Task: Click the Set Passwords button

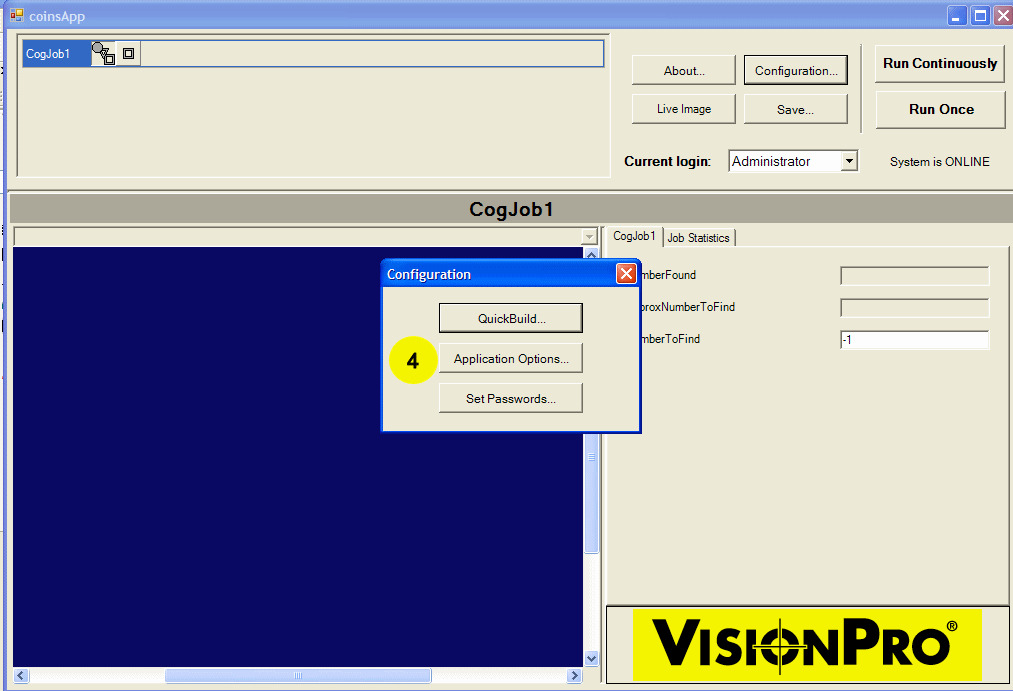Action: tap(510, 399)
